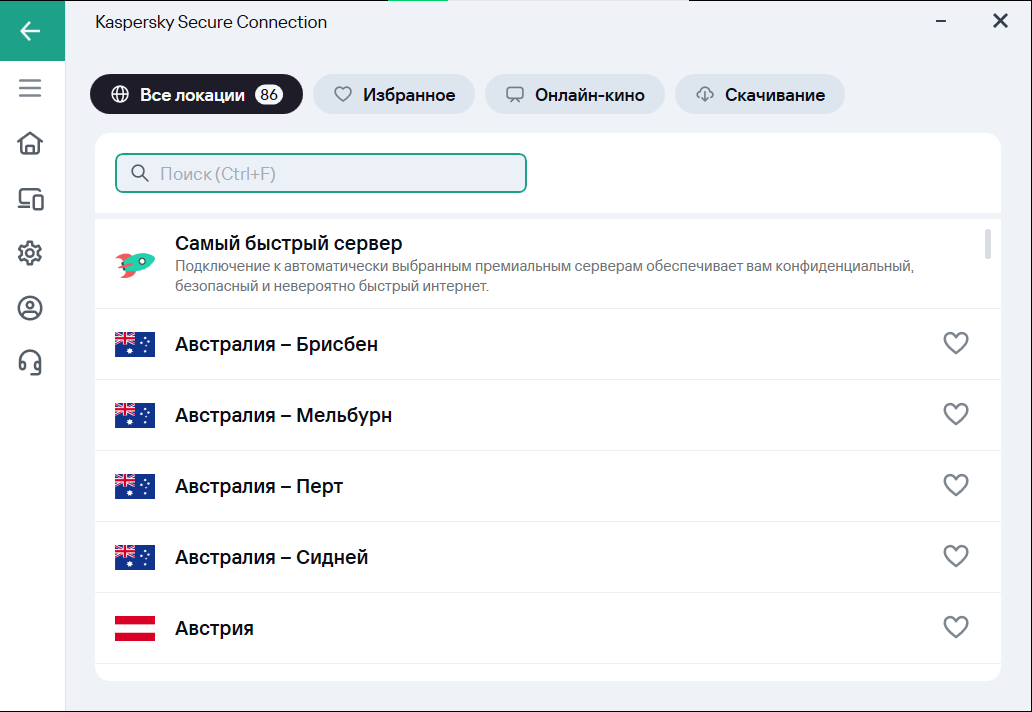1032x712 pixels.
Task: Open the devices sidebar icon
Action: 31,199
